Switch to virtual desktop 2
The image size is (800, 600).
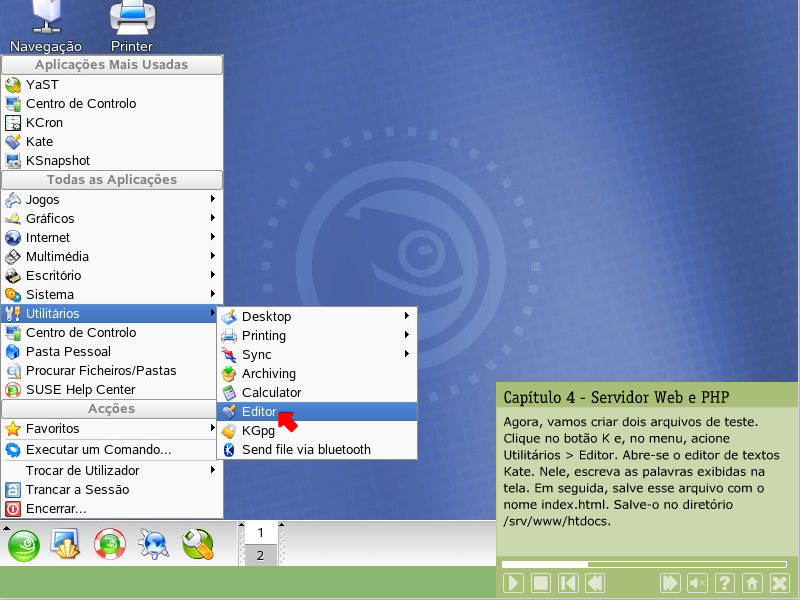(x=260, y=555)
